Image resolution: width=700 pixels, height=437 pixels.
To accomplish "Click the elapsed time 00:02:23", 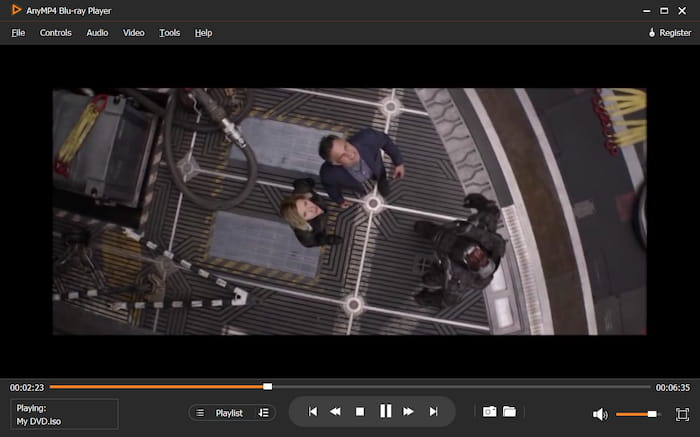I will (x=27, y=387).
